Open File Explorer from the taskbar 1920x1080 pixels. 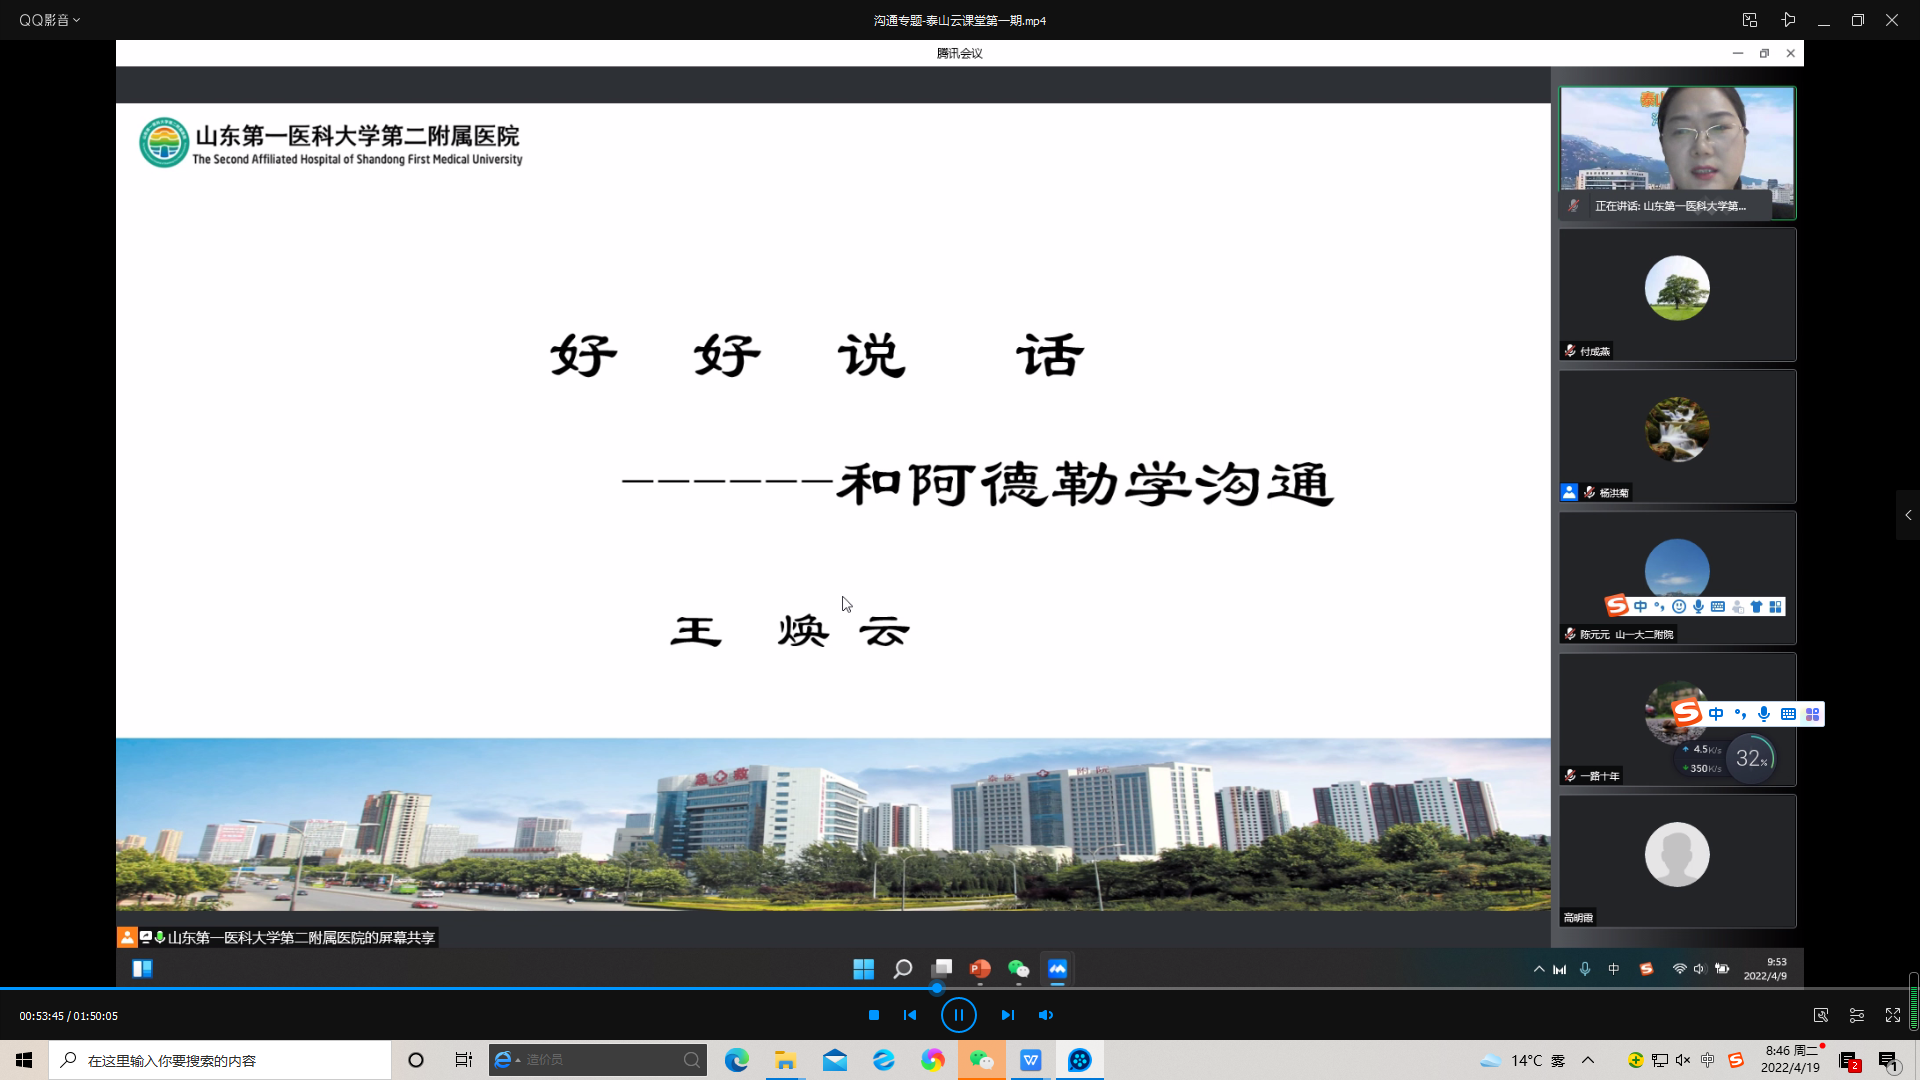(785, 1060)
